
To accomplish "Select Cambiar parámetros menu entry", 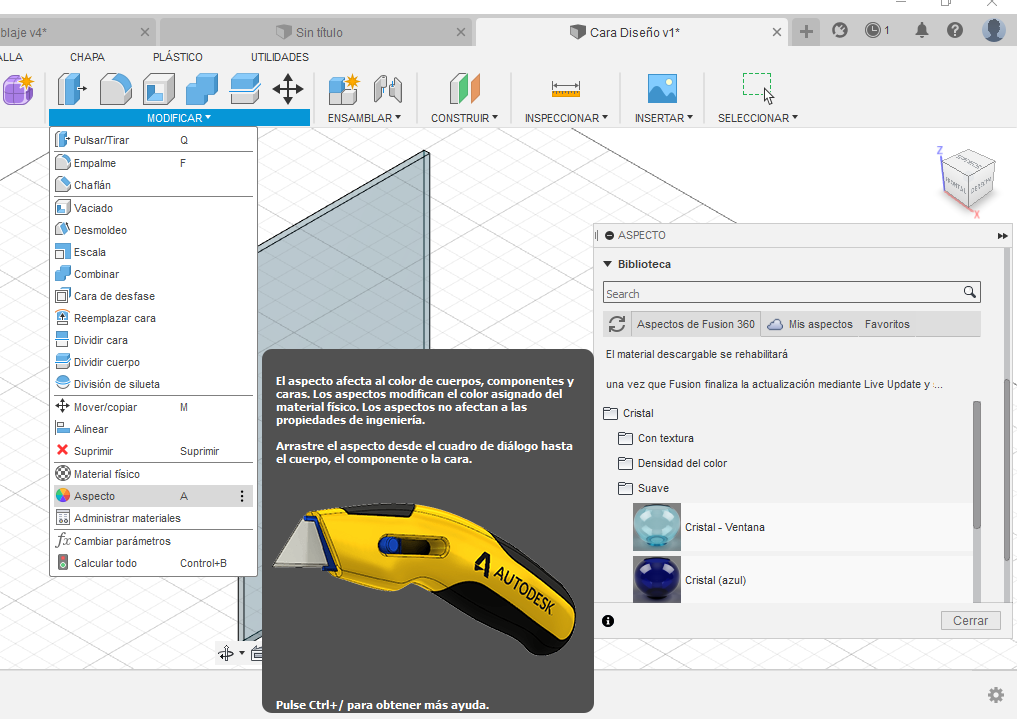I will [x=154, y=541].
